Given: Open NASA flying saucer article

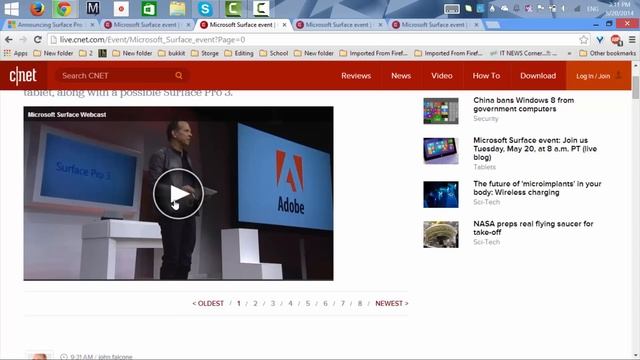Looking at the screenshot, I should coord(533,228).
